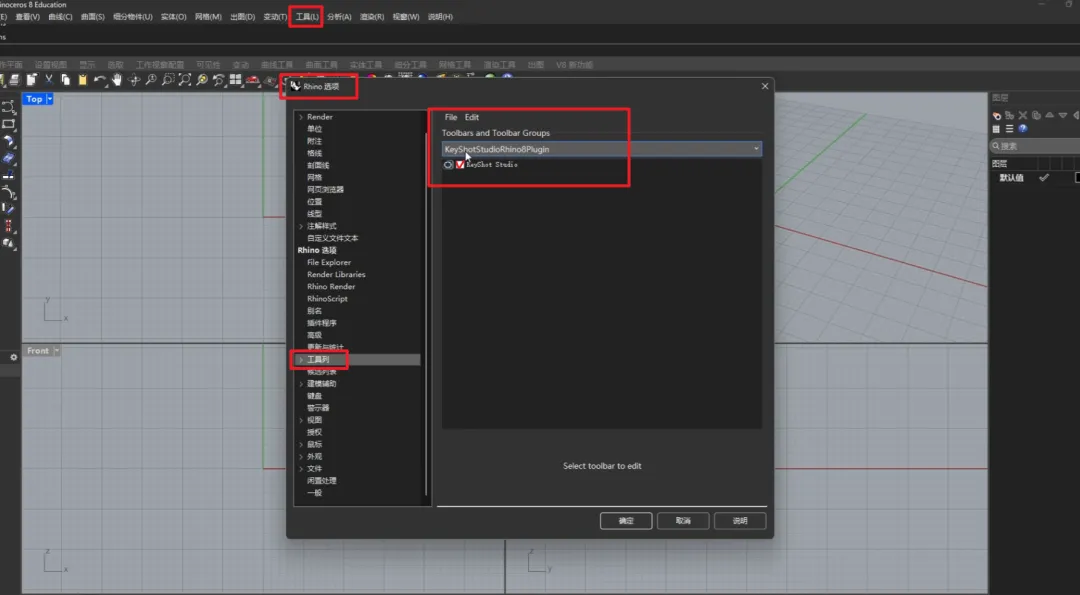Click the layers panel search field
Screen dimensions: 1080x595
coord(1035,146)
